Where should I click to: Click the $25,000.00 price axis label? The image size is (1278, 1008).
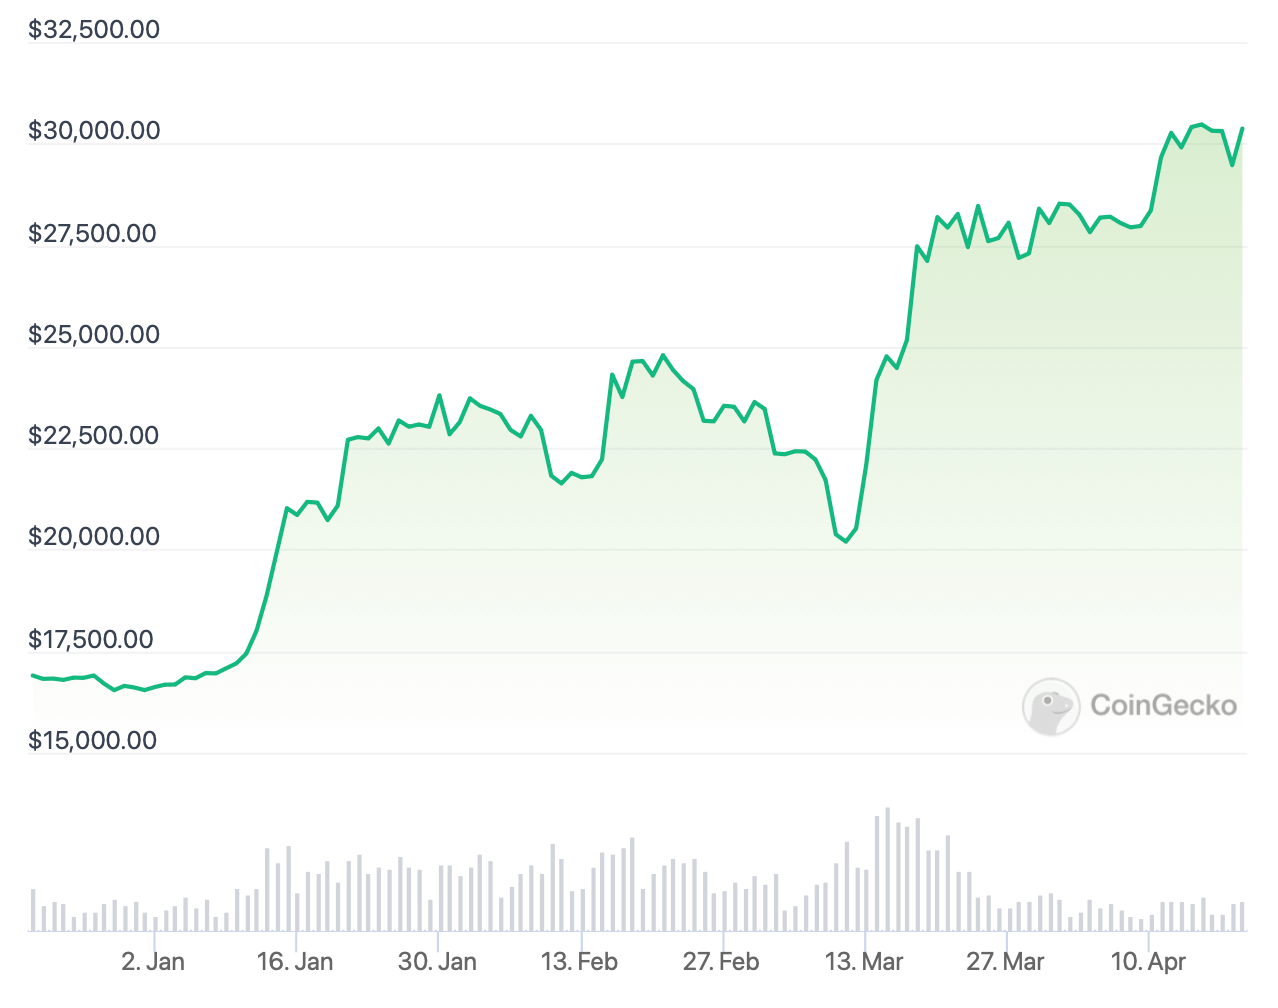(x=94, y=335)
